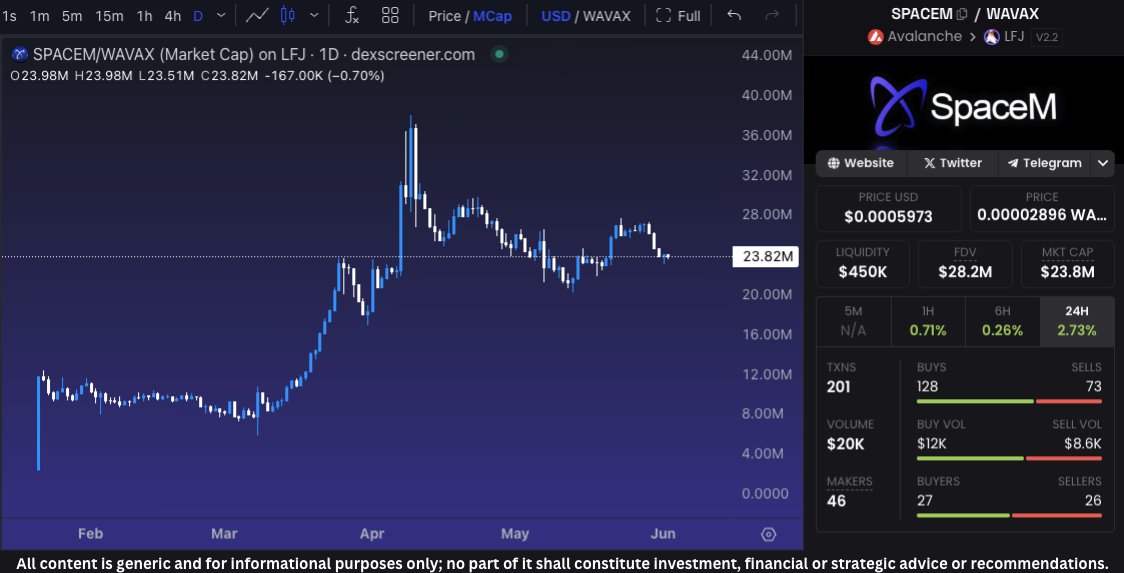Click the Mar label on time axis
Image resolution: width=1124 pixels, height=573 pixels.
click(x=224, y=534)
